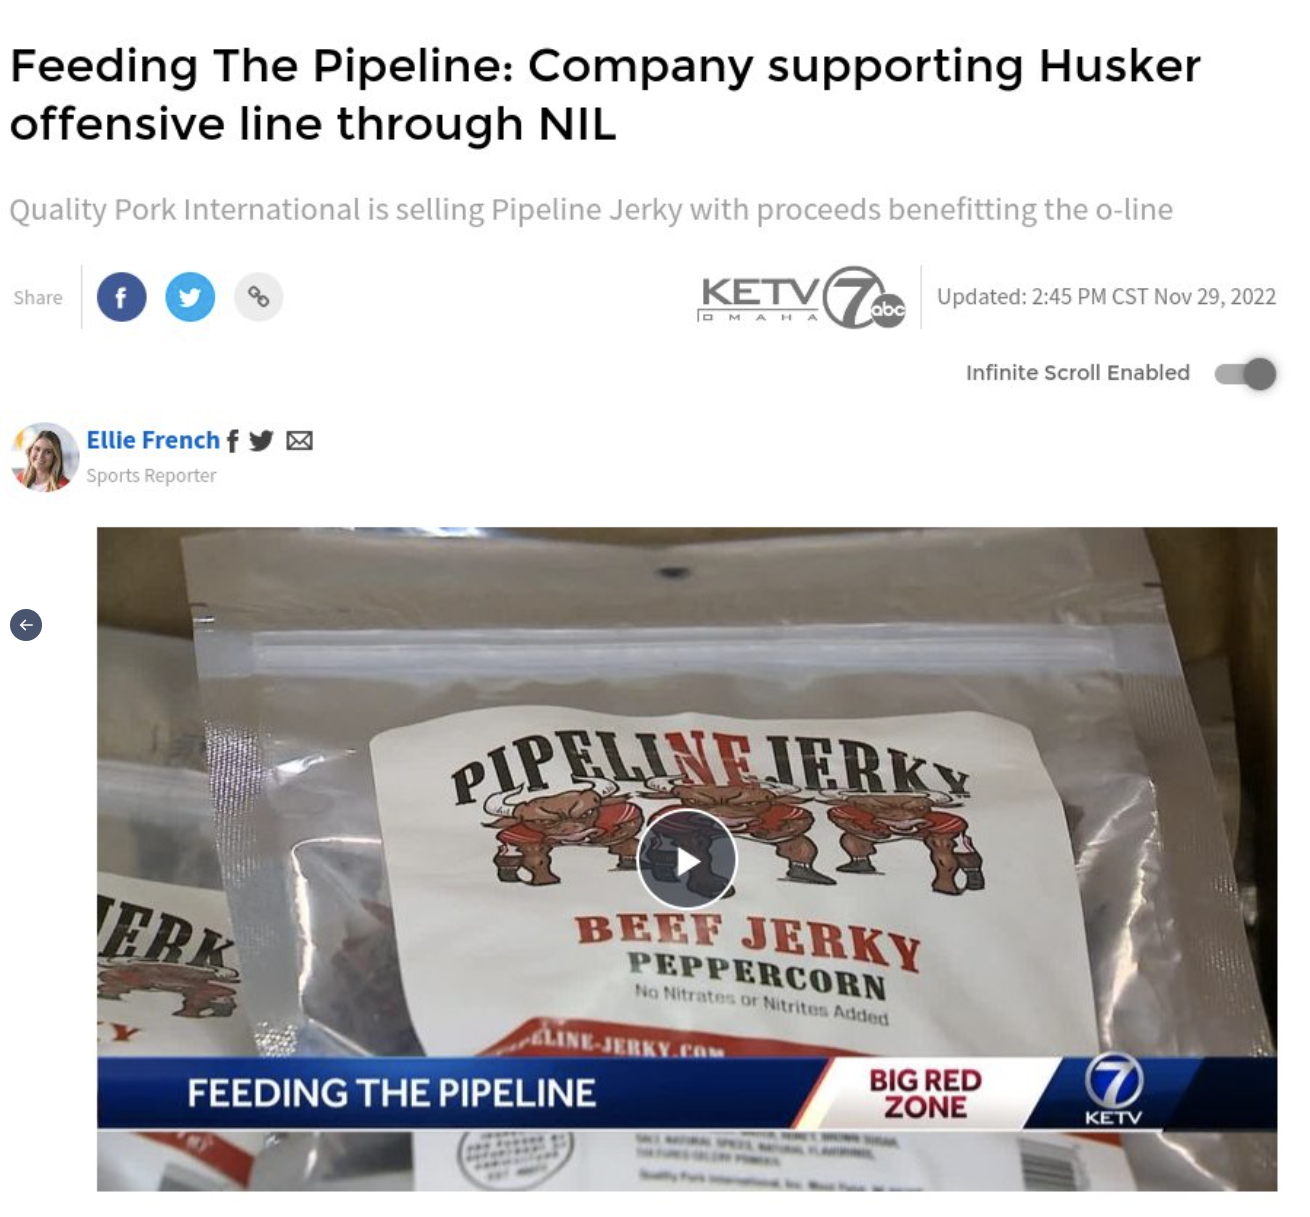Click the Big Red Zone banner
This screenshot has height=1217, width=1310.
[x=925, y=1093]
